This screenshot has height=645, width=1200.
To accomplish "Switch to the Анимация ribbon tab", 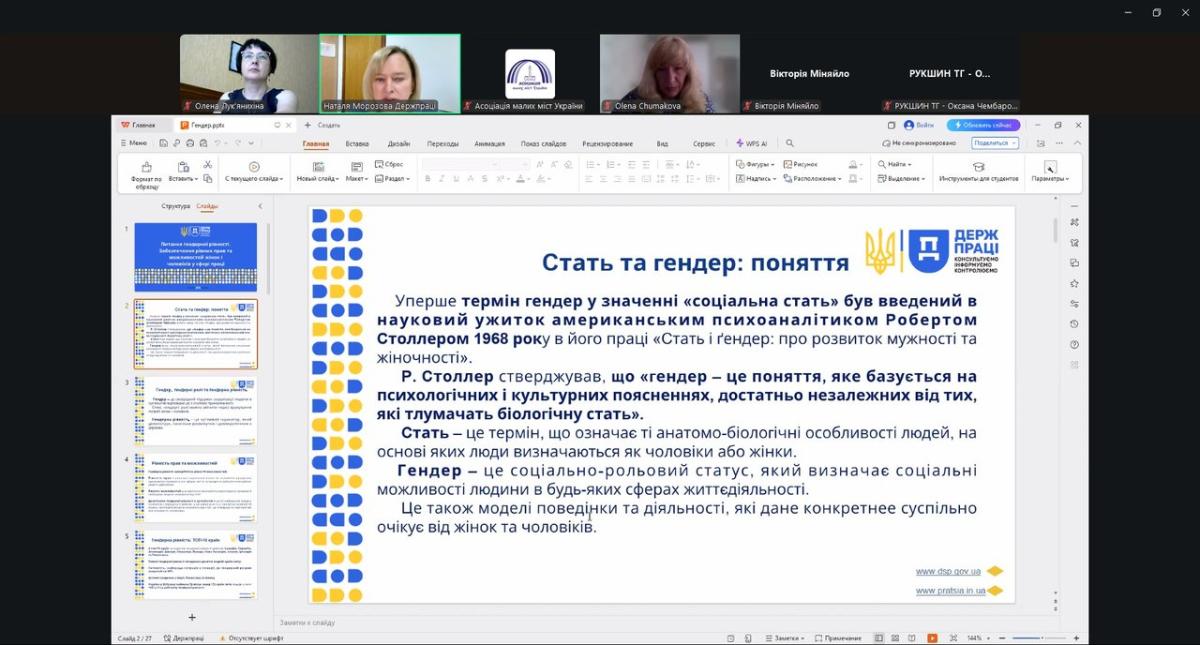I will 490,143.
